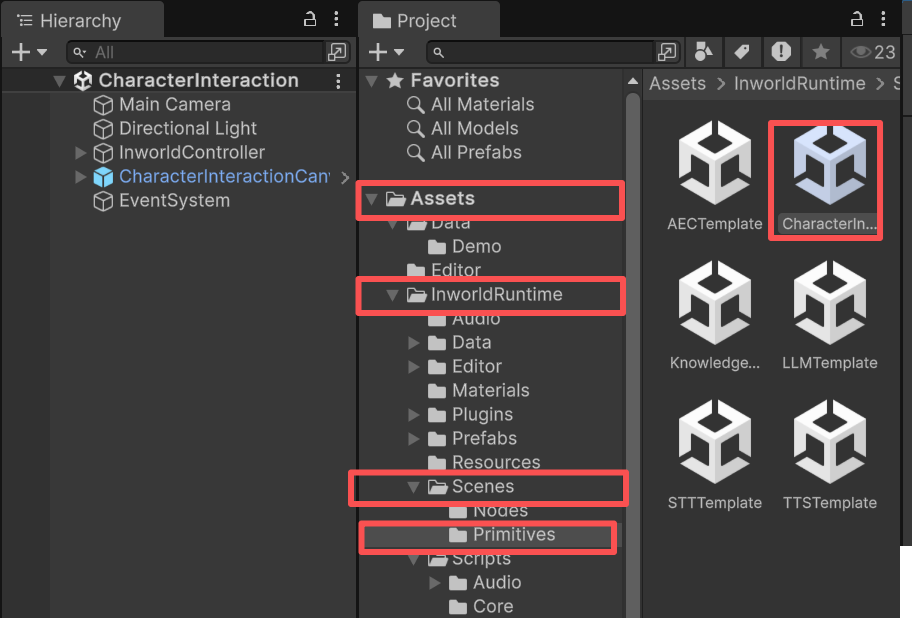Collapse the CharacterInteraction scene arrow

59,80
